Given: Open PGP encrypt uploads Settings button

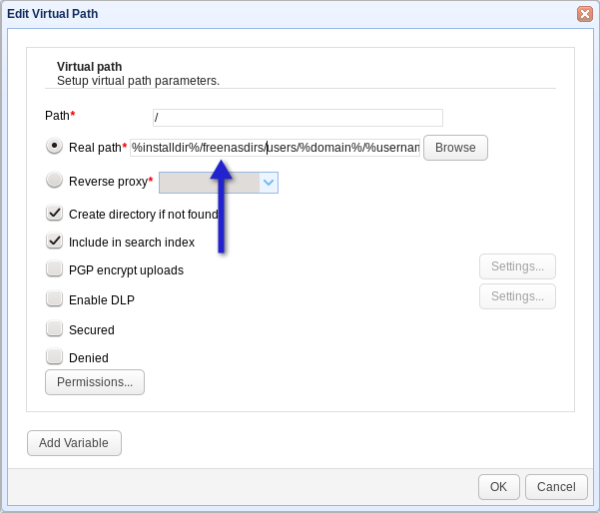Looking at the screenshot, I should pyautogui.click(x=517, y=267).
